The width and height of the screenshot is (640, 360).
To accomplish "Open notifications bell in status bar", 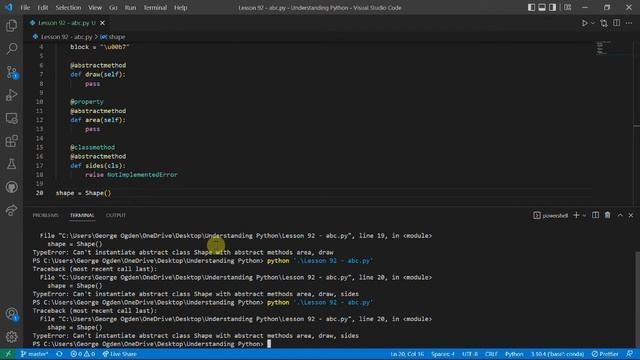I will pyautogui.click(x=630, y=354).
